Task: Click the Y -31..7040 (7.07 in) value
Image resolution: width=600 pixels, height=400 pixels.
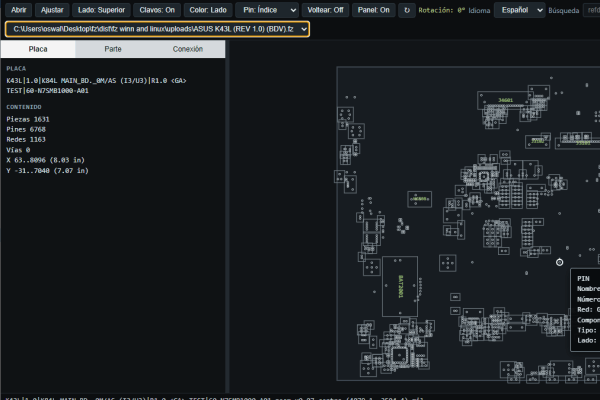Action: click(47, 170)
